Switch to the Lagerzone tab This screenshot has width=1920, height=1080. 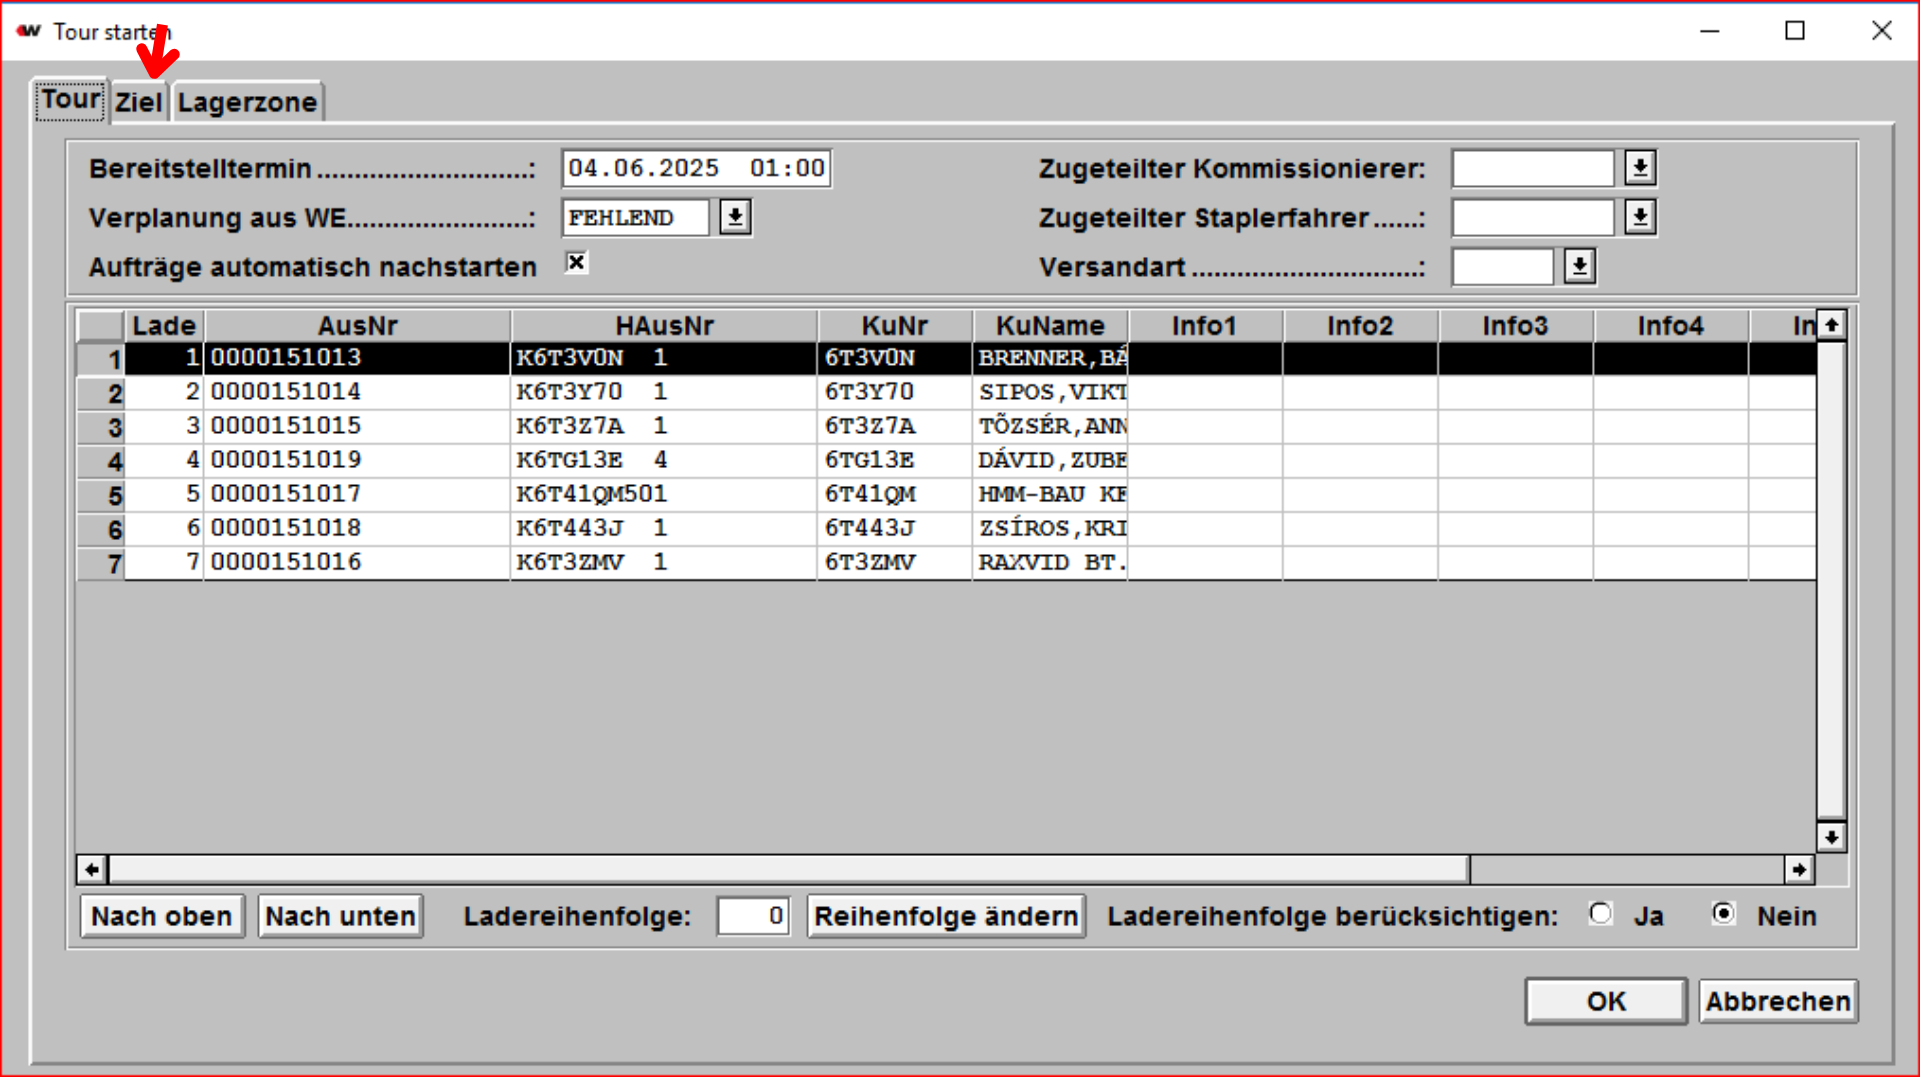point(247,102)
